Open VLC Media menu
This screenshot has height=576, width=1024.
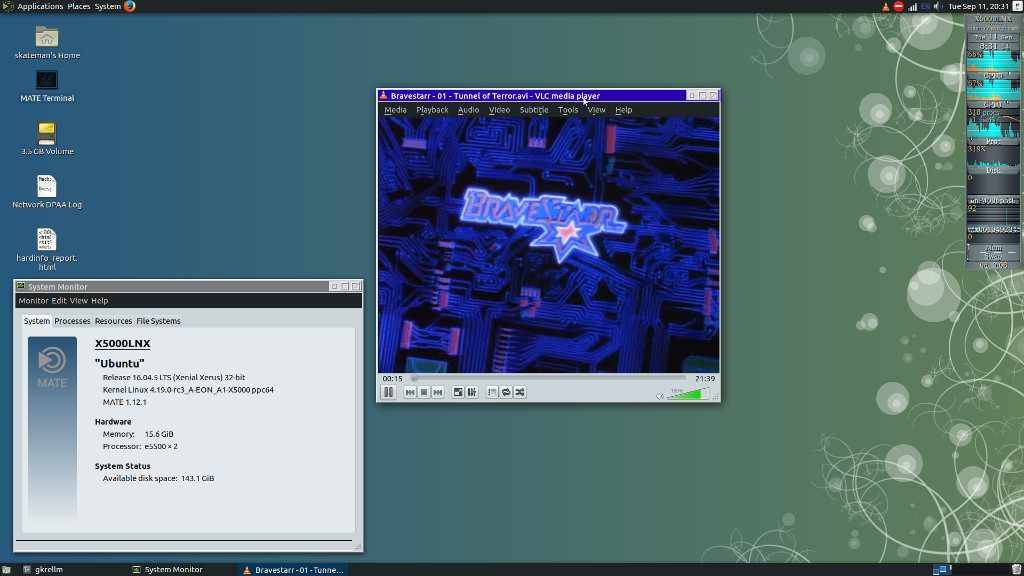[x=395, y=110]
